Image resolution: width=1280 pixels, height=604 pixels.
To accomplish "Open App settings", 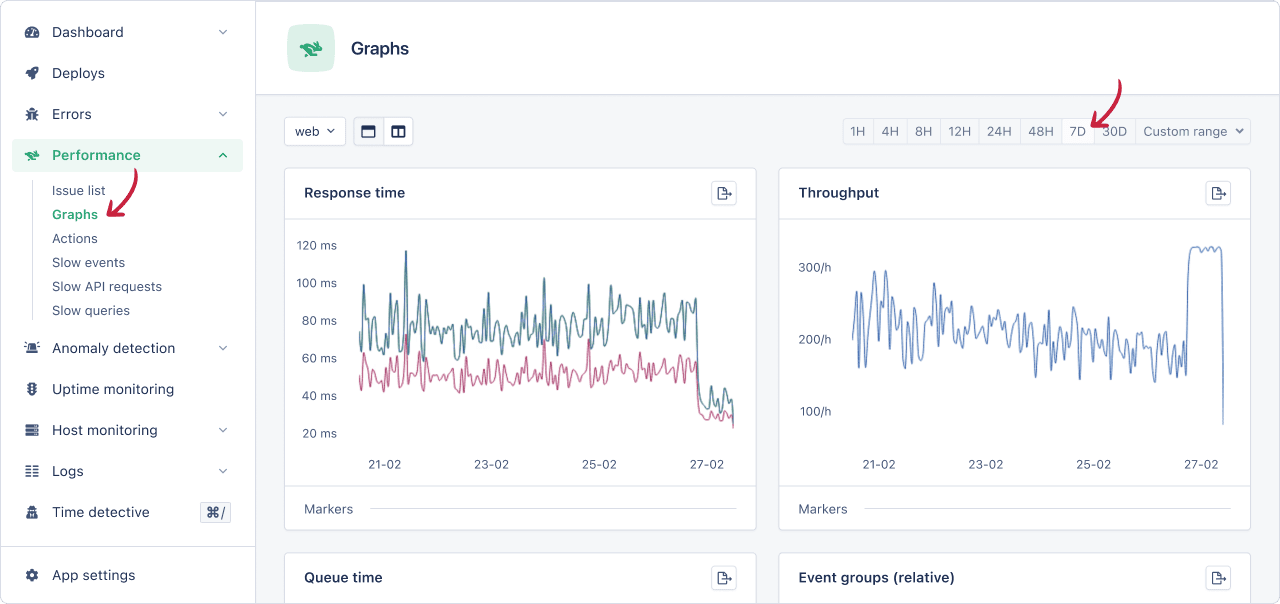I will click(92, 575).
